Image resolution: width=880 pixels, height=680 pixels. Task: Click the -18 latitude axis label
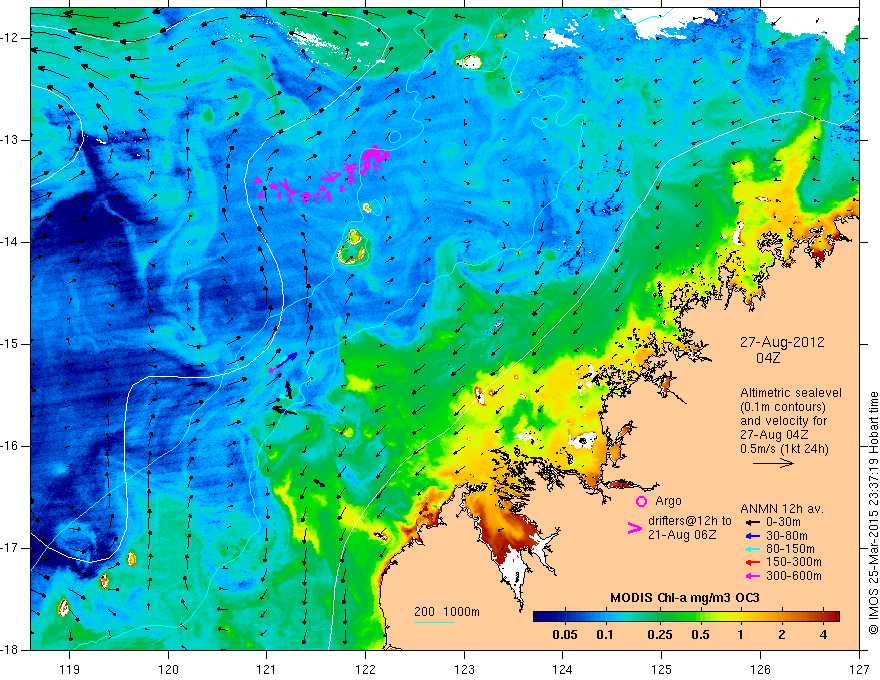(x=10, y=650)
